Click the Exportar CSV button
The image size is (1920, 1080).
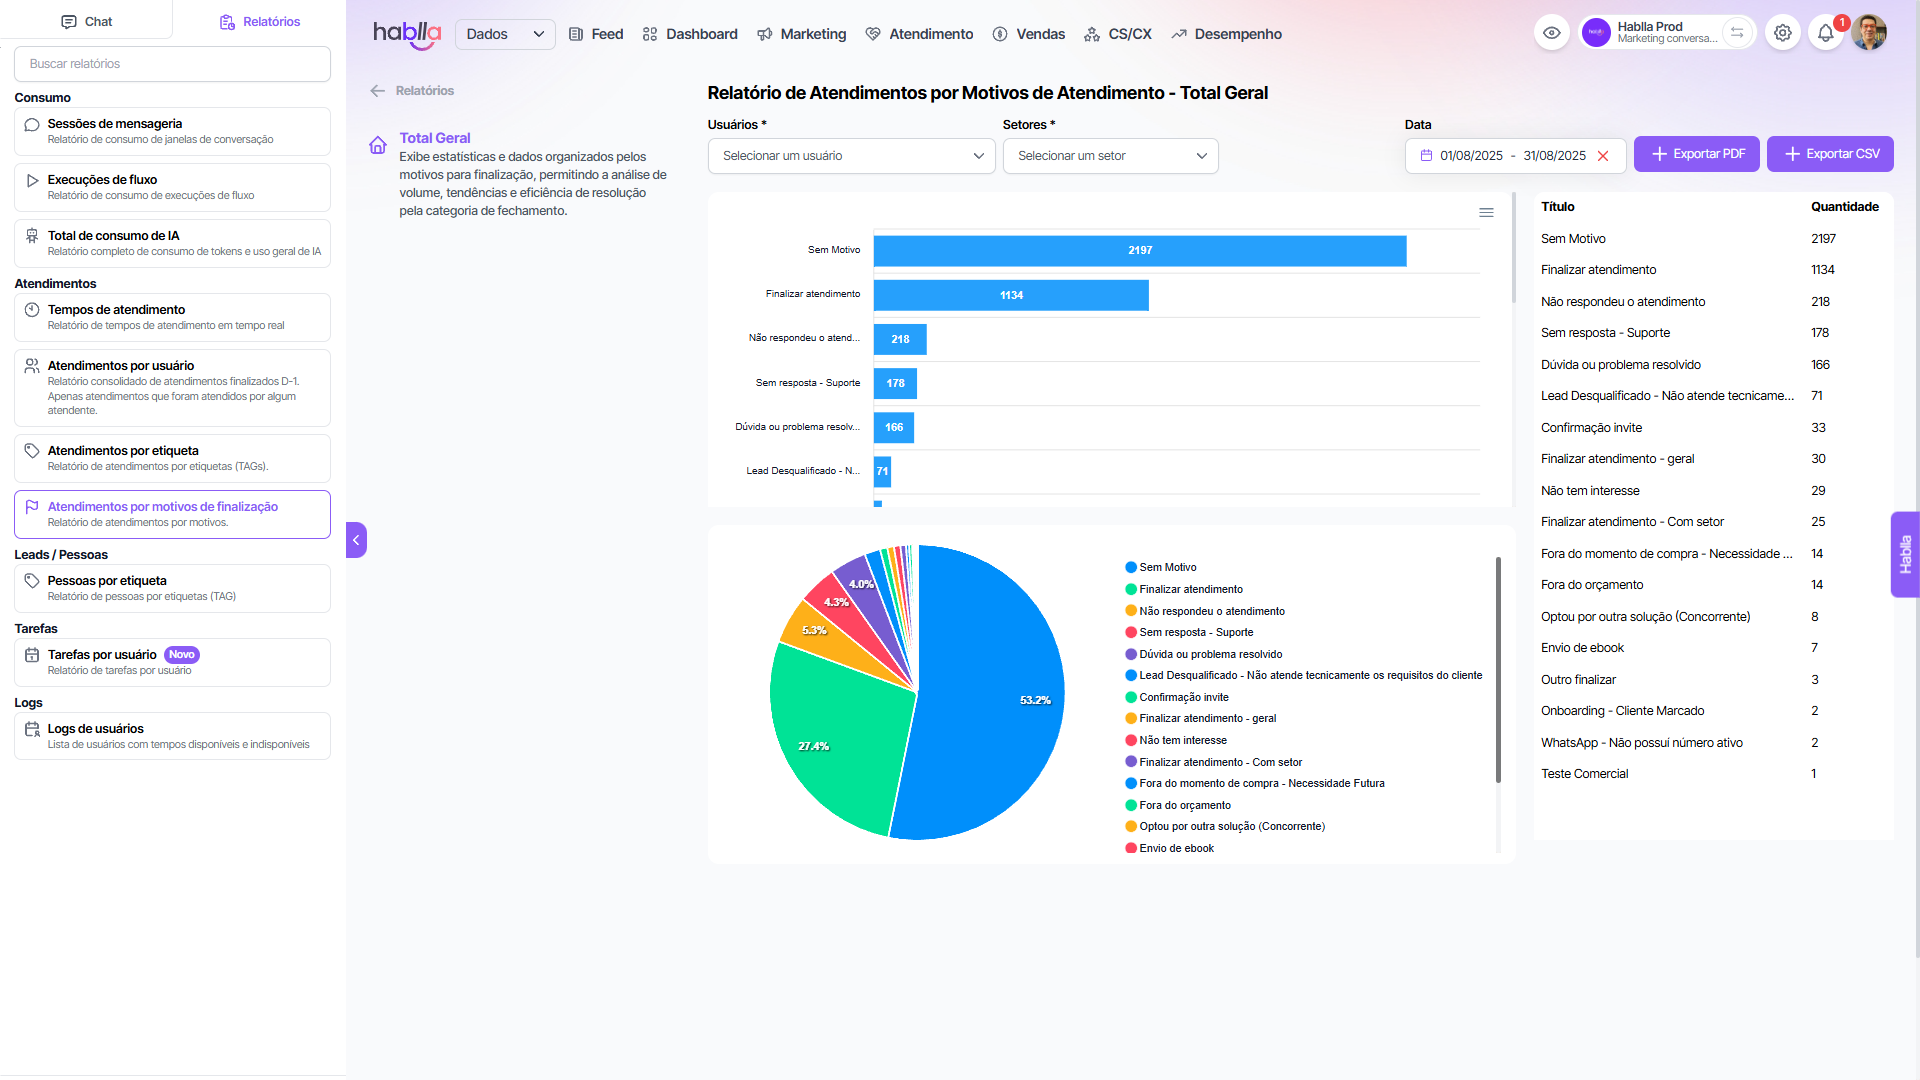[x=1830, y=154]
